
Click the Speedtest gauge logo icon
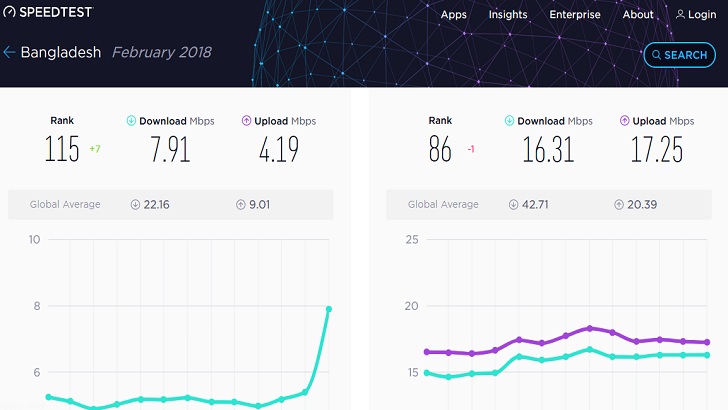(9, 12)
